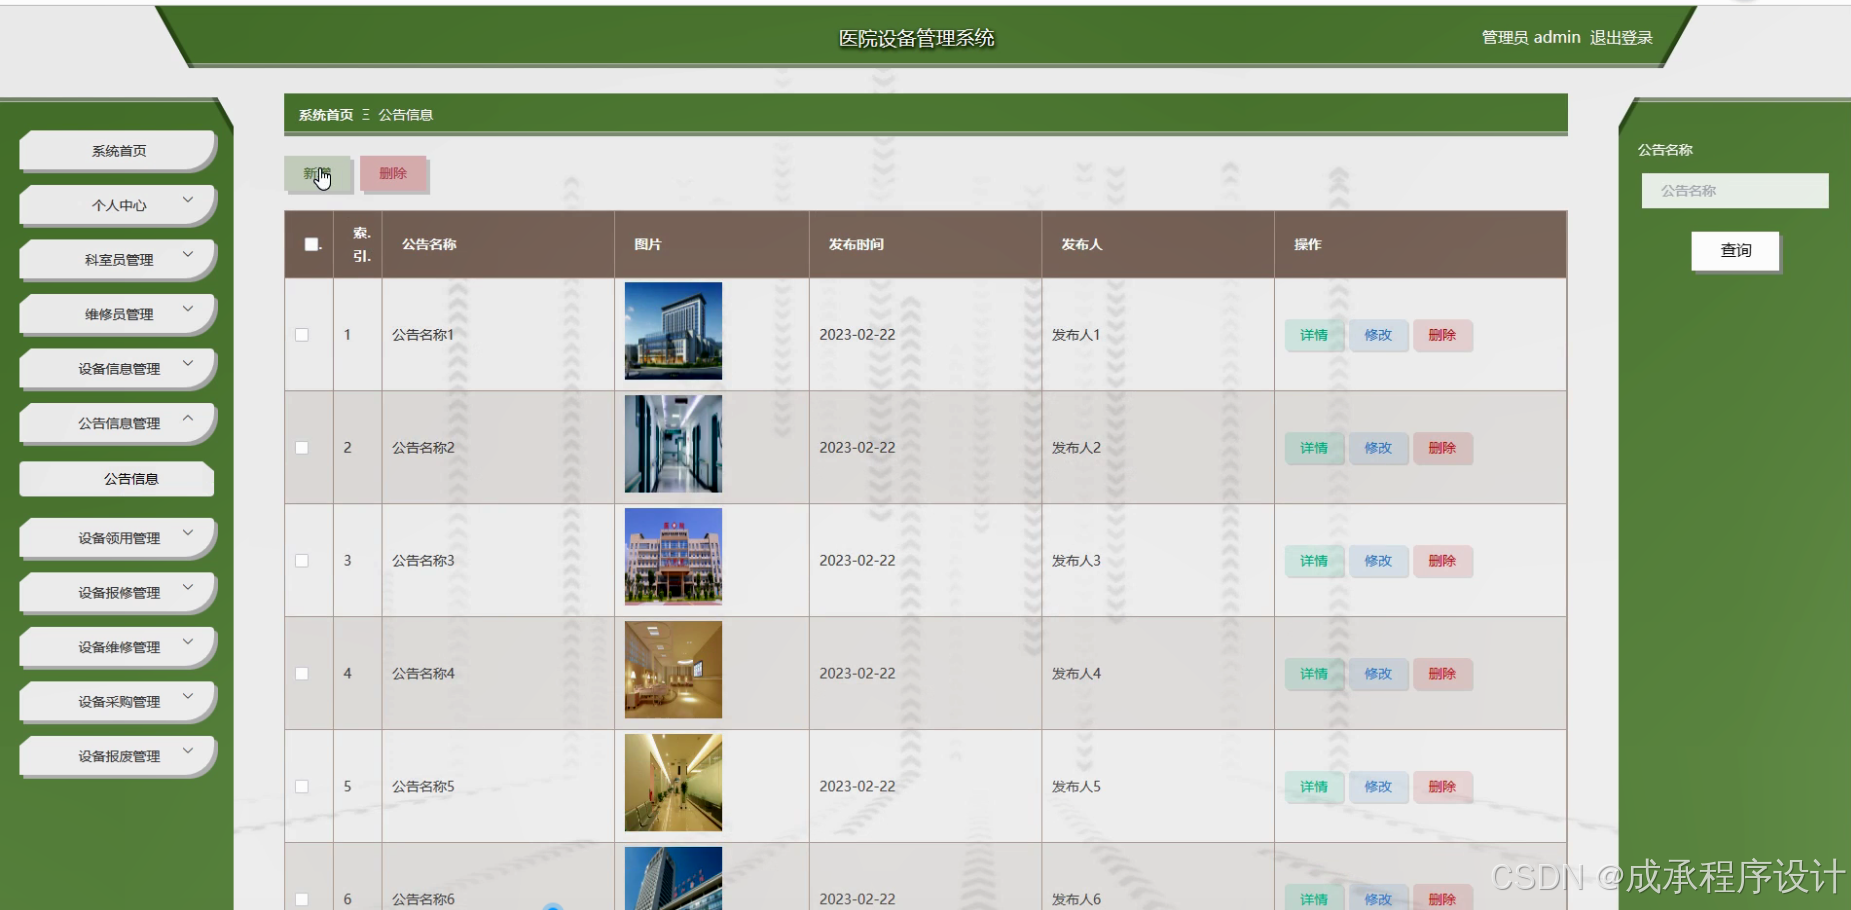
Task: Click the 删除 batch delete button above table
Action: pyautogui.click(x=393, y=173)
